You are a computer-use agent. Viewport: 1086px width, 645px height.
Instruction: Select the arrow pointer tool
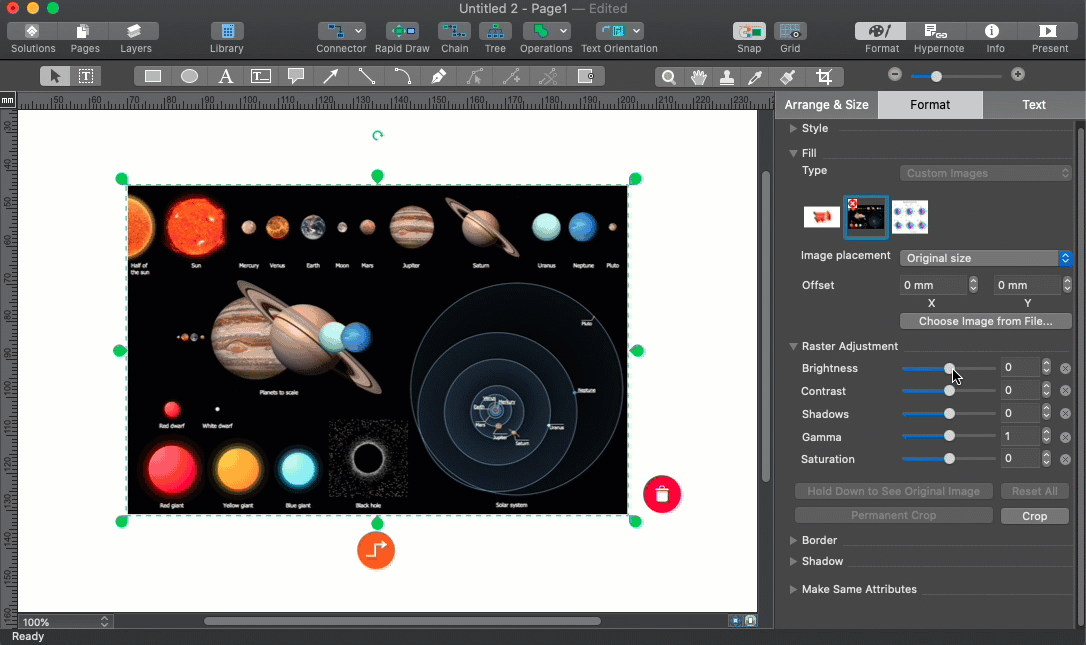pyautogui.click(x=55, y=76)
